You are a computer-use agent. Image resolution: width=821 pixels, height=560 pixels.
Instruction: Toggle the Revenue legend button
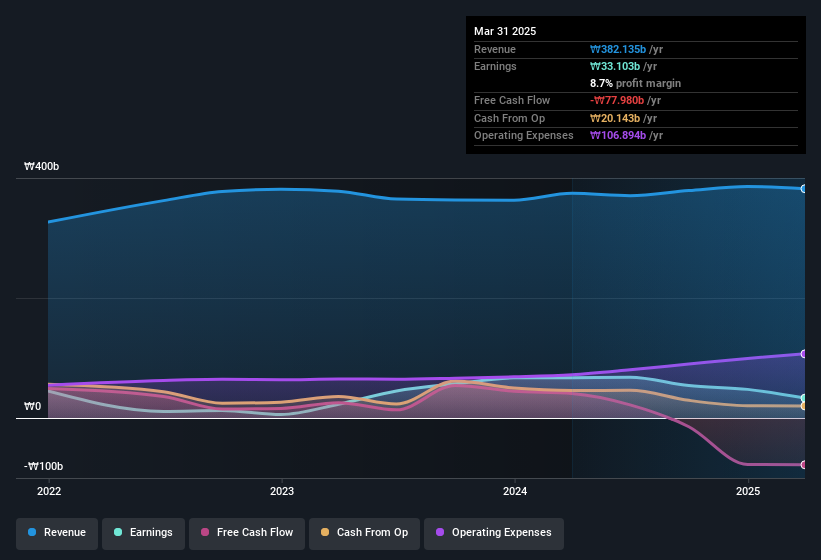(x=57, y=533)
